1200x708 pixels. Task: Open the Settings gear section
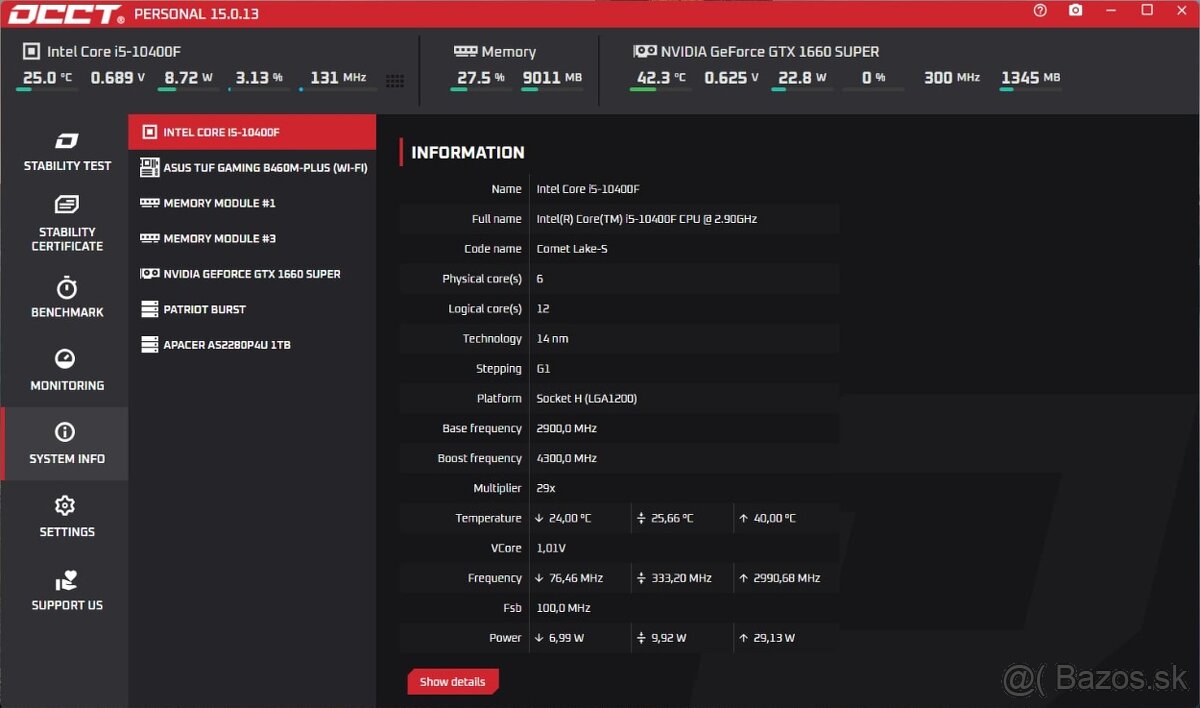(x=66, y=517)
